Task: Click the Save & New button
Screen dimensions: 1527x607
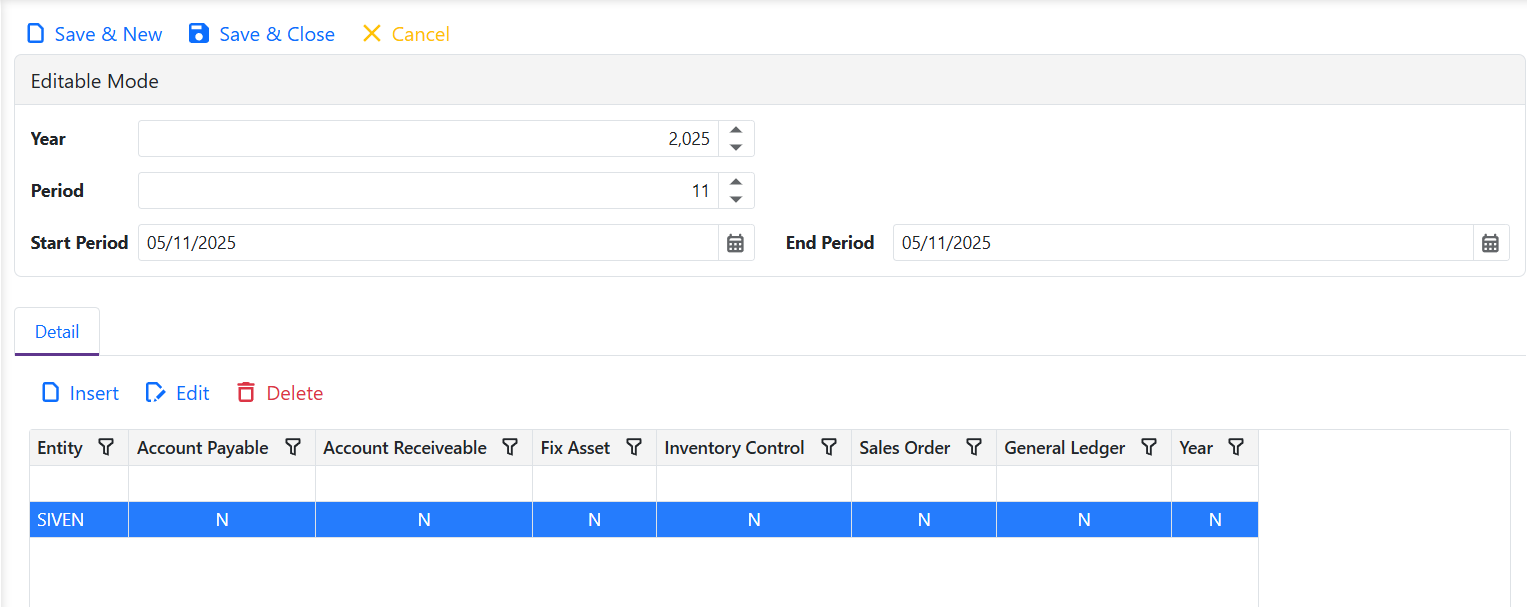Action: point(94,34)
